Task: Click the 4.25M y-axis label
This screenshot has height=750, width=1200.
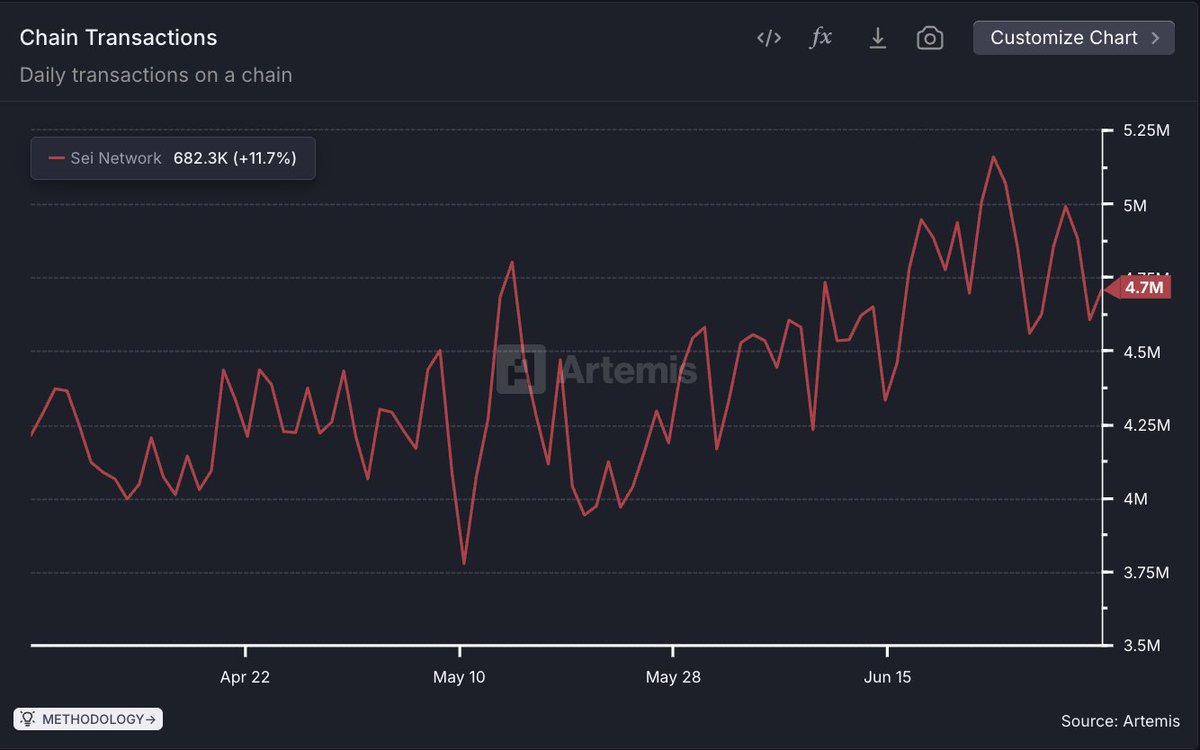Action: pos(1146,425)
